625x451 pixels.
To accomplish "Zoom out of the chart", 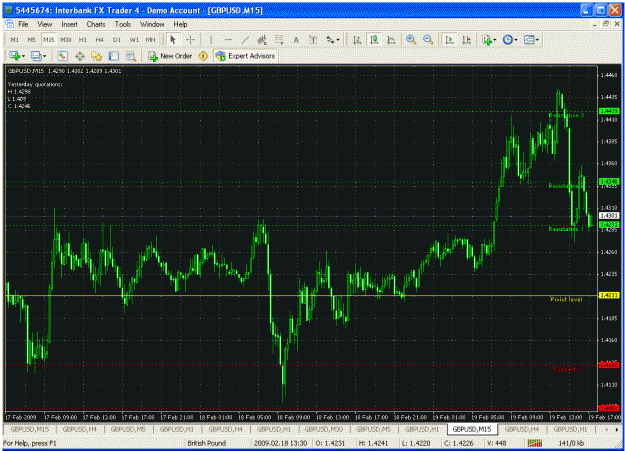I will pos(428,40).
